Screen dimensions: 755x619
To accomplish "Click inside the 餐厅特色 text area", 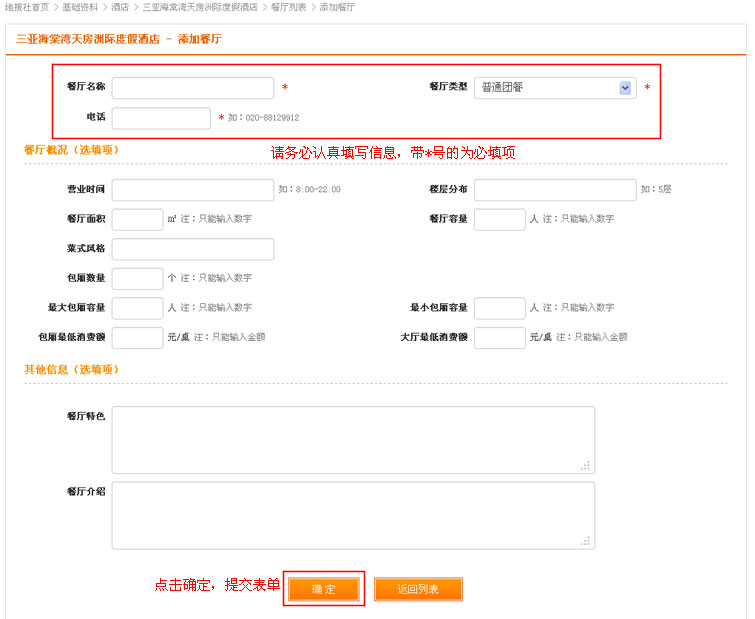I will 353,440.
